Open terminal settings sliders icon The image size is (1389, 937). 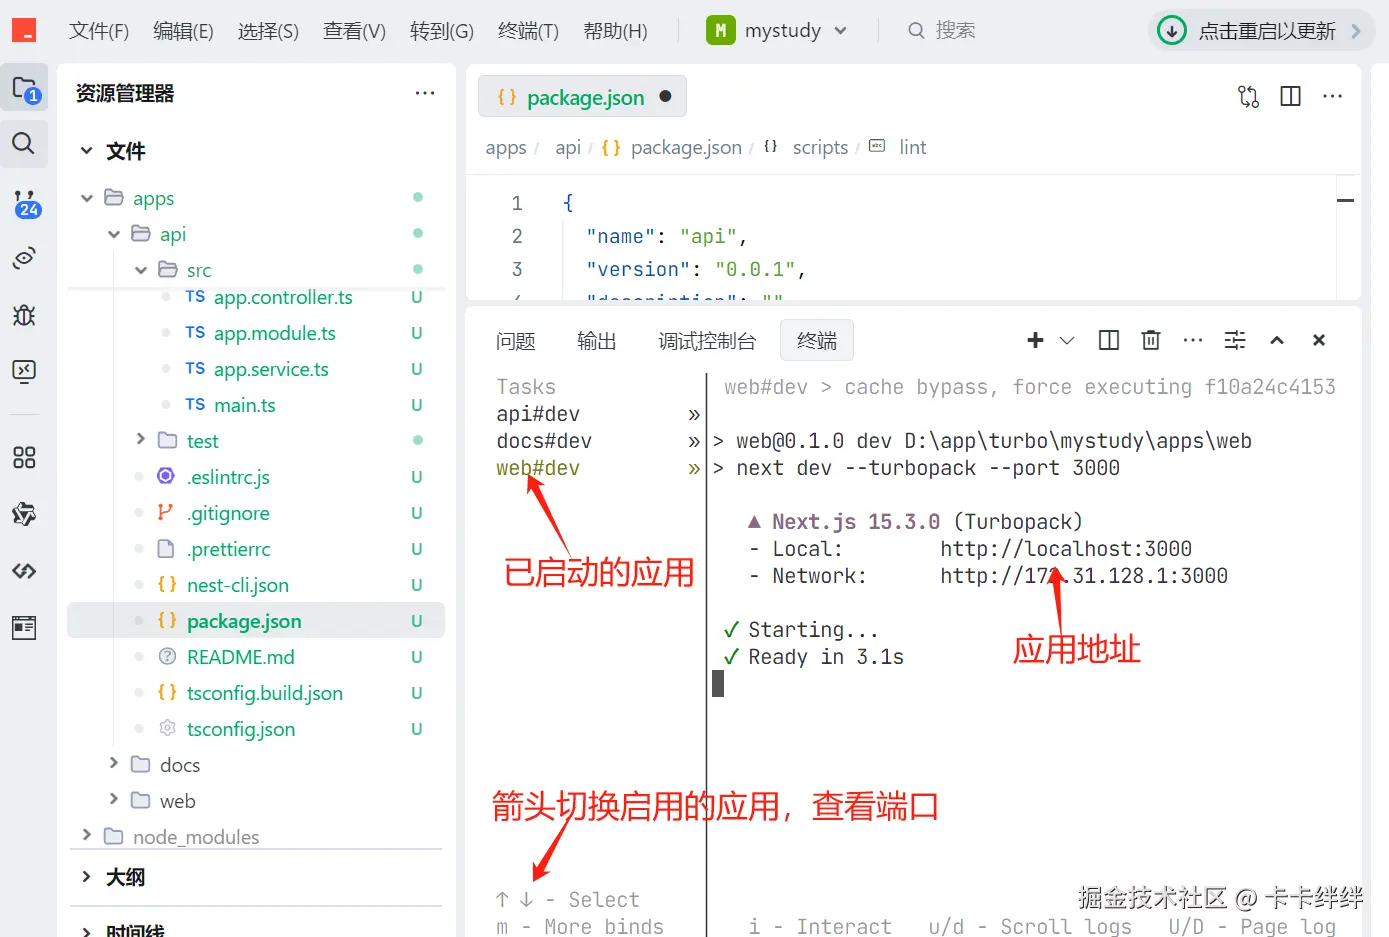click(x=1235, y=340)
